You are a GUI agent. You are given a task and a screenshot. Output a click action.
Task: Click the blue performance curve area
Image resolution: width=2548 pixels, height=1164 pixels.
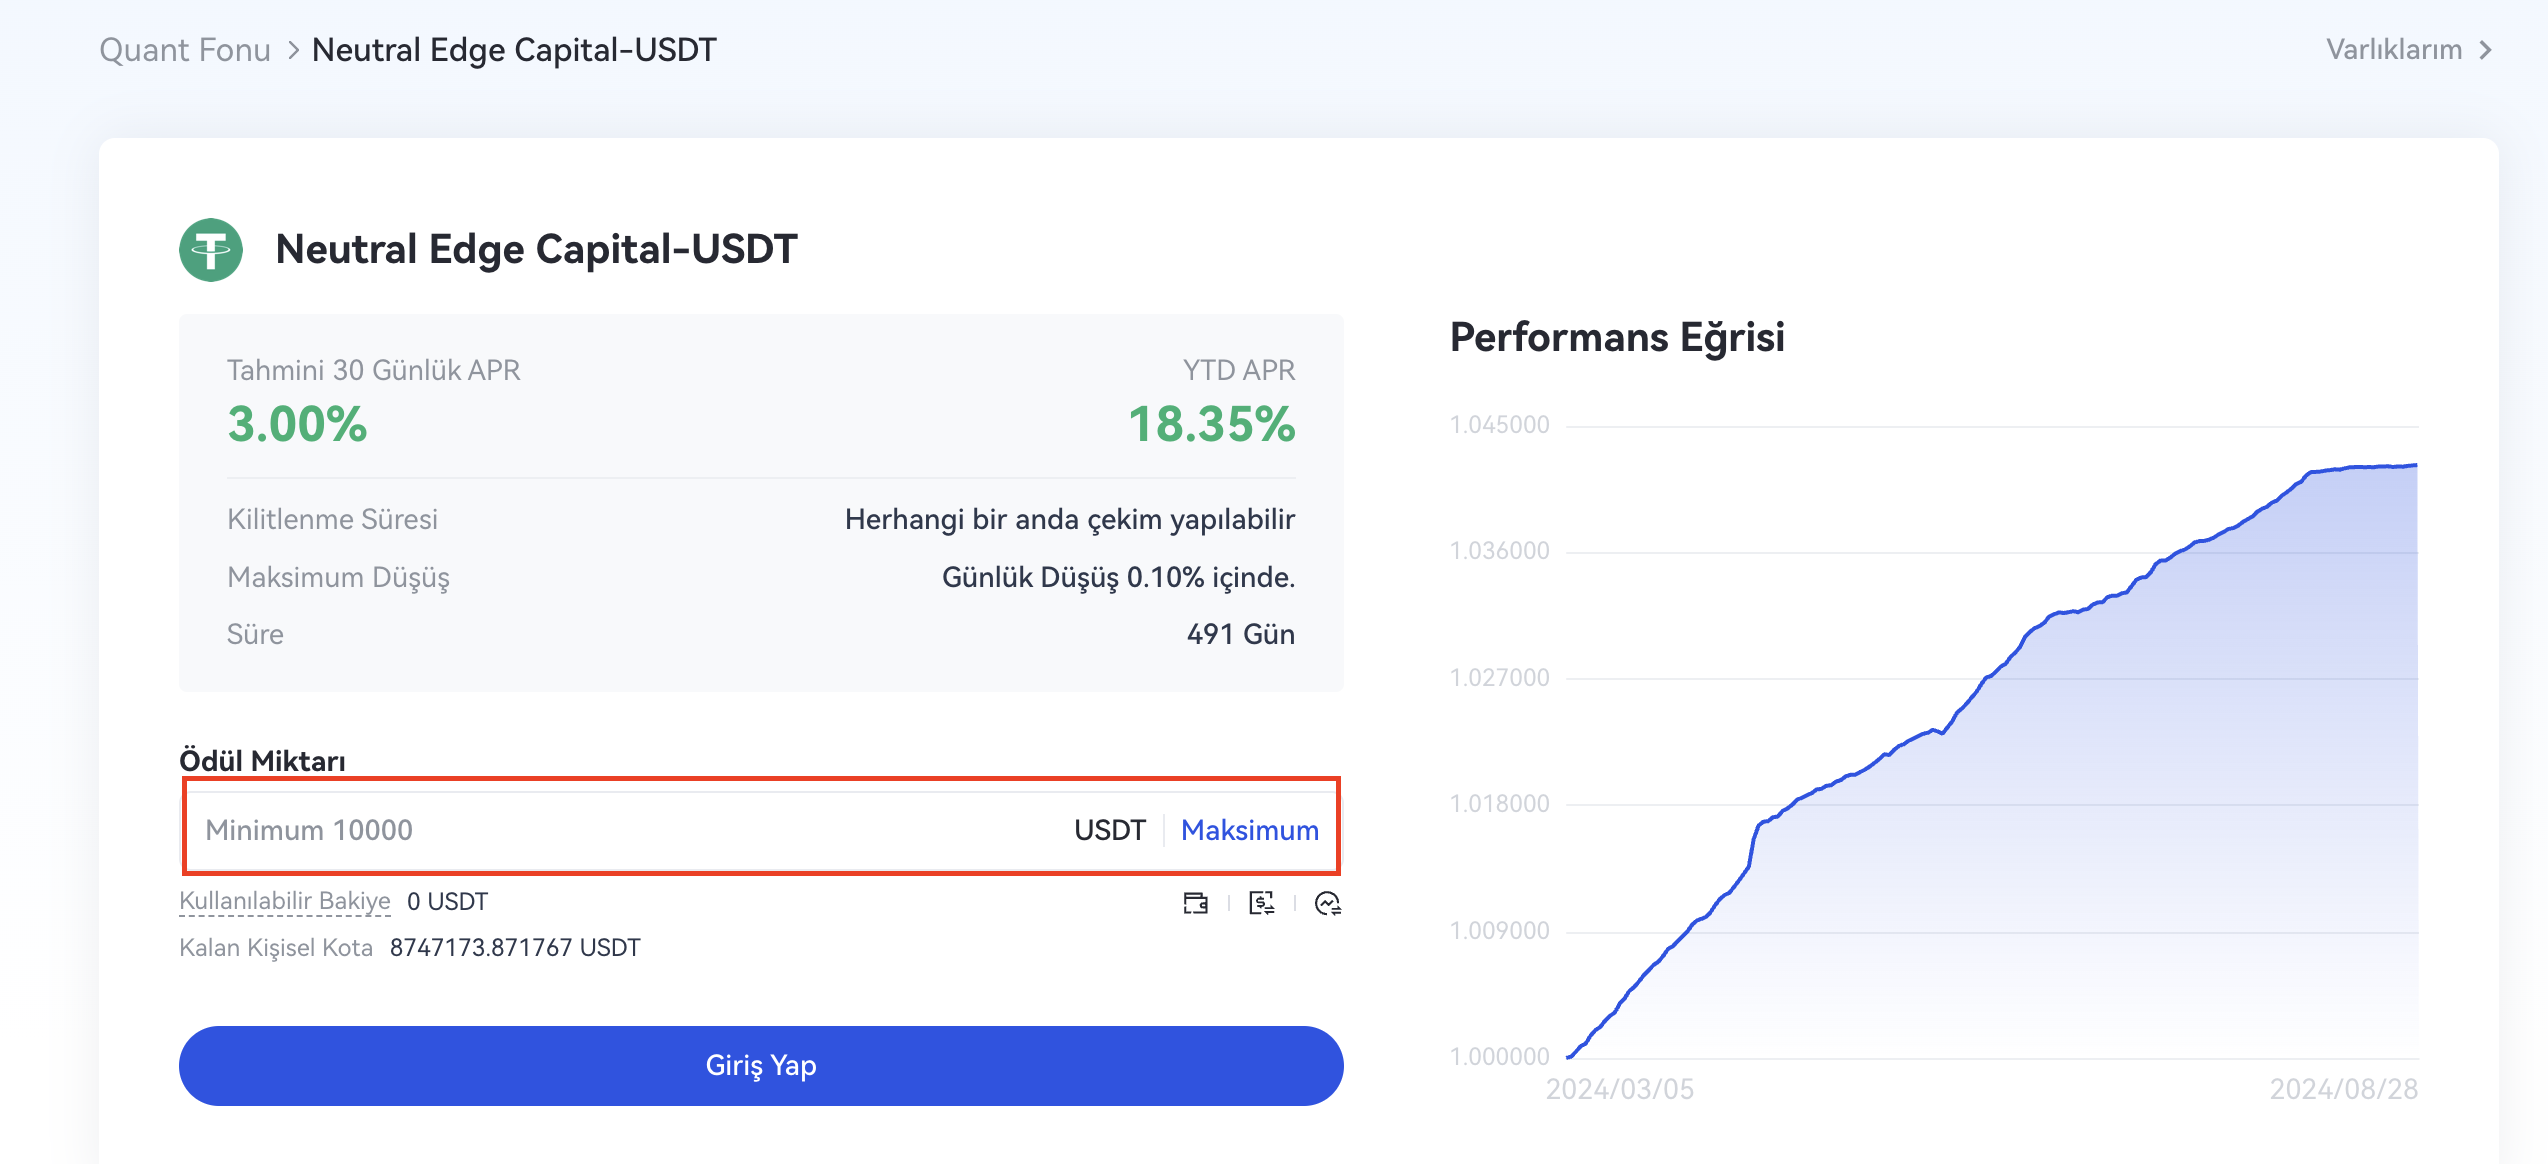2100,800
